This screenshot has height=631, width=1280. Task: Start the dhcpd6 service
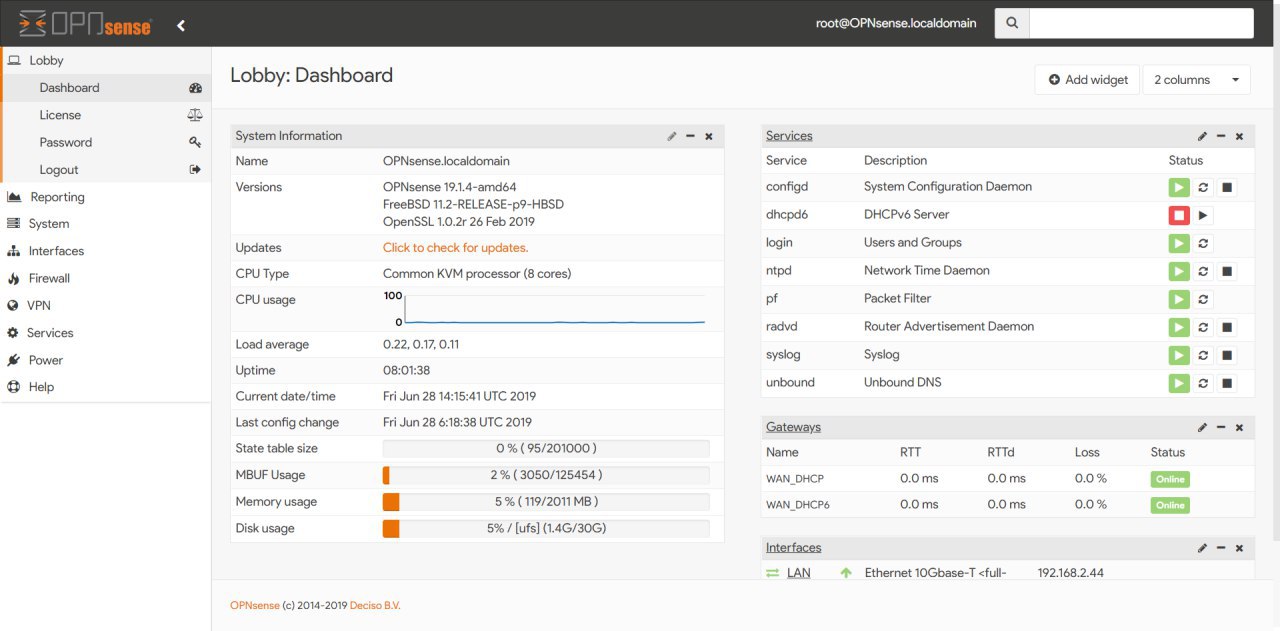click(1204, 215)
